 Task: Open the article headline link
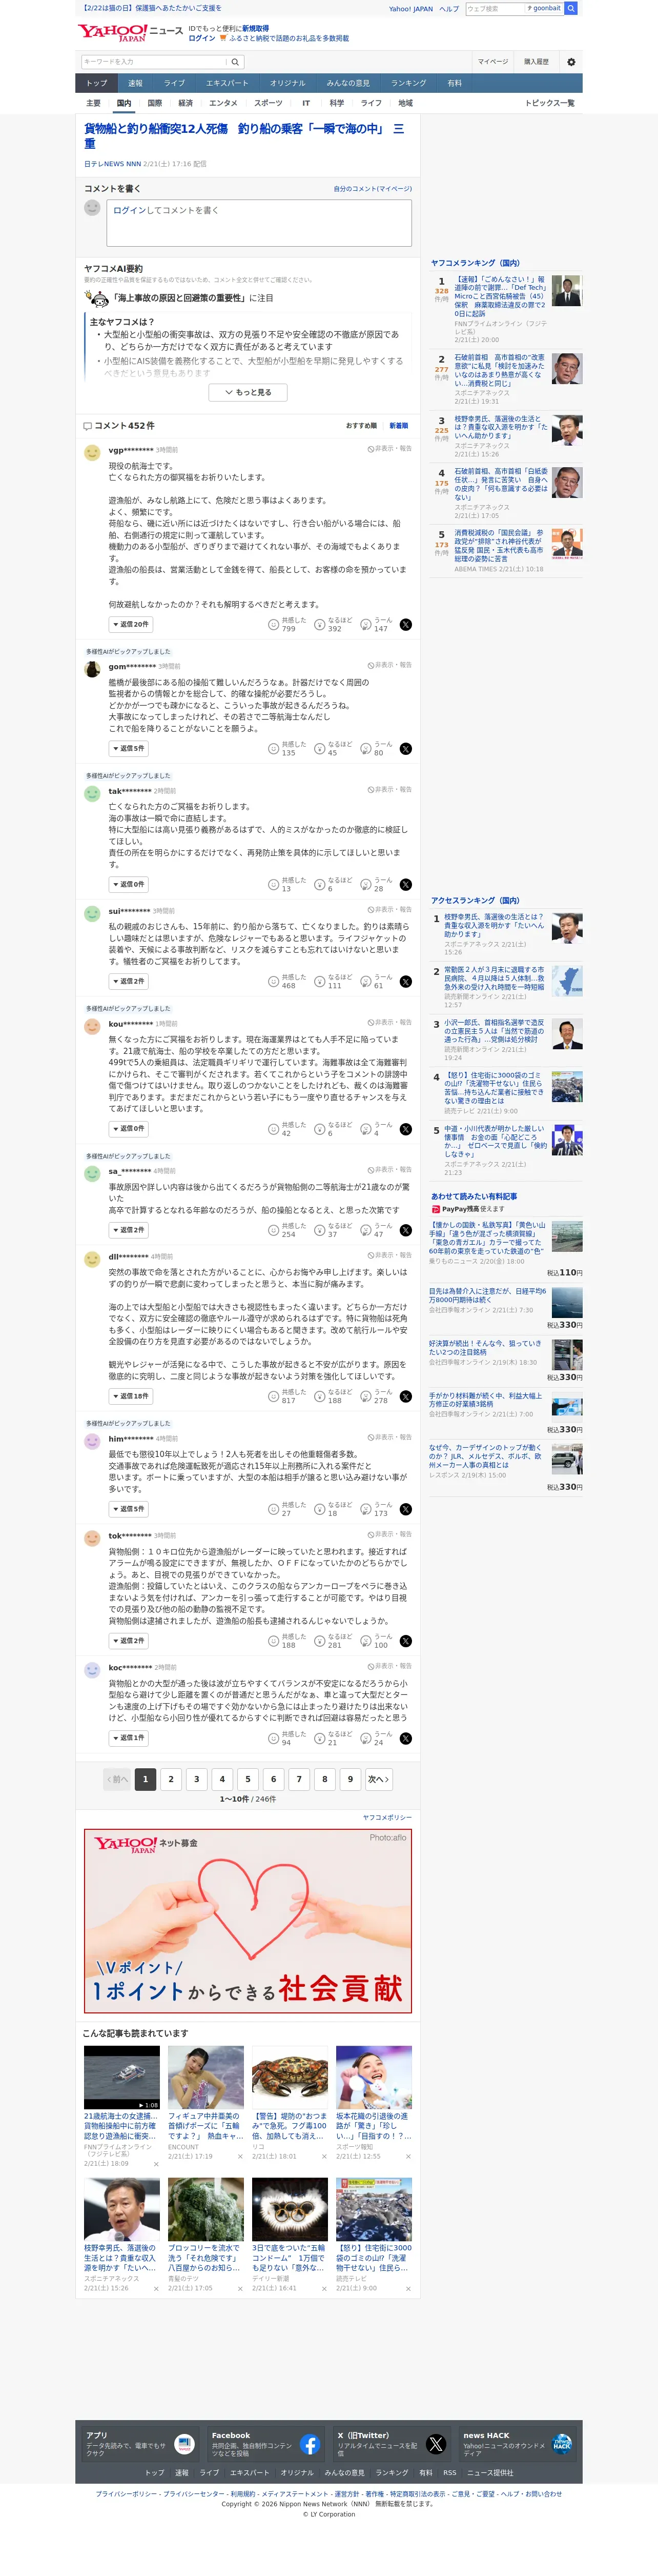pyautogui.click(x=244, y=136)
